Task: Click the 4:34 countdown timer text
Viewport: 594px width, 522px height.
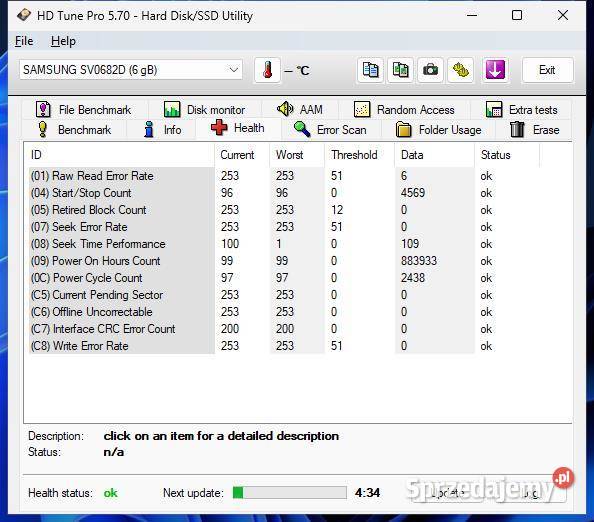Action: pos(367,493)
